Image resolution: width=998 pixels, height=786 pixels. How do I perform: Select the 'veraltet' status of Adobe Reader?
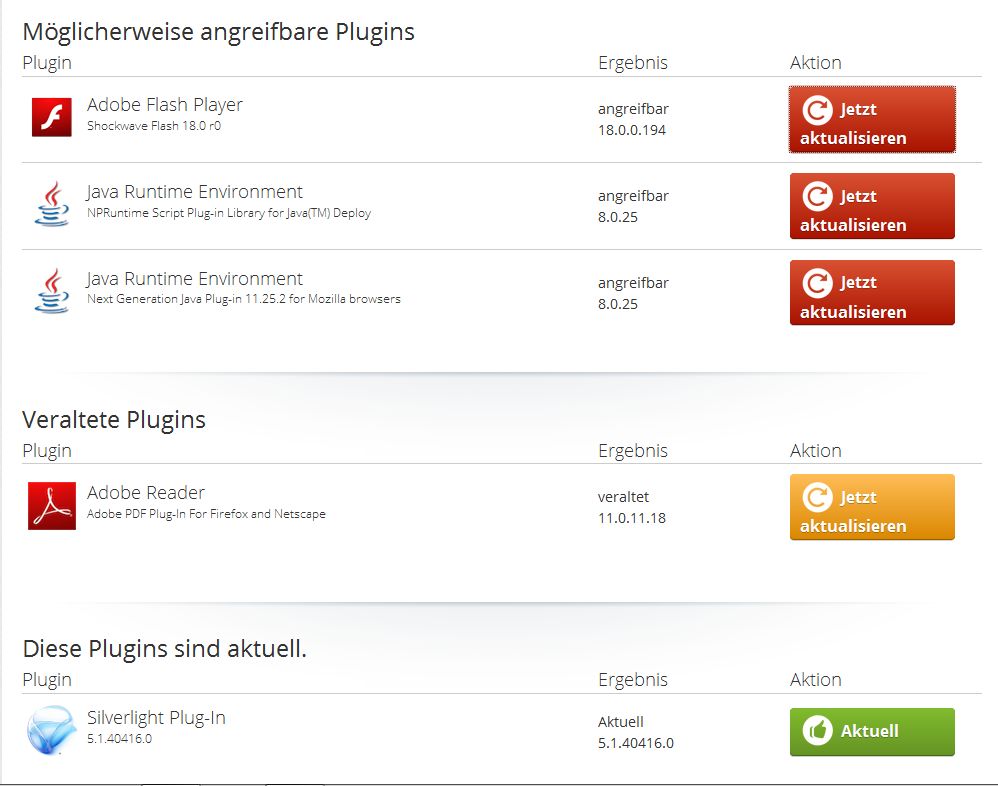click(624, 497)
